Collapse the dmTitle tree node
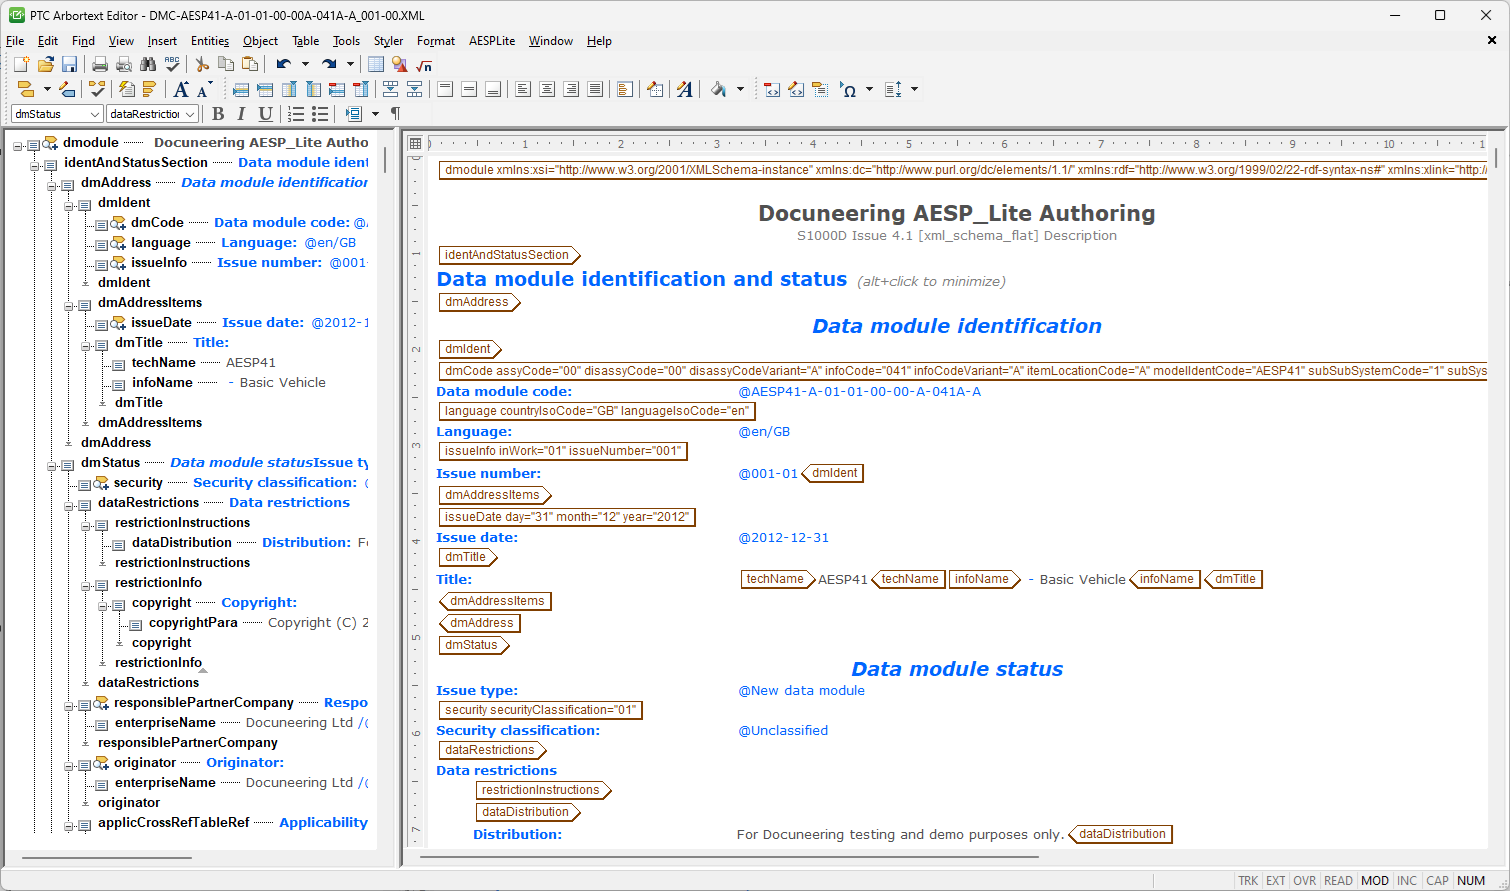The image size is (1510, 891). coord(86,345)
